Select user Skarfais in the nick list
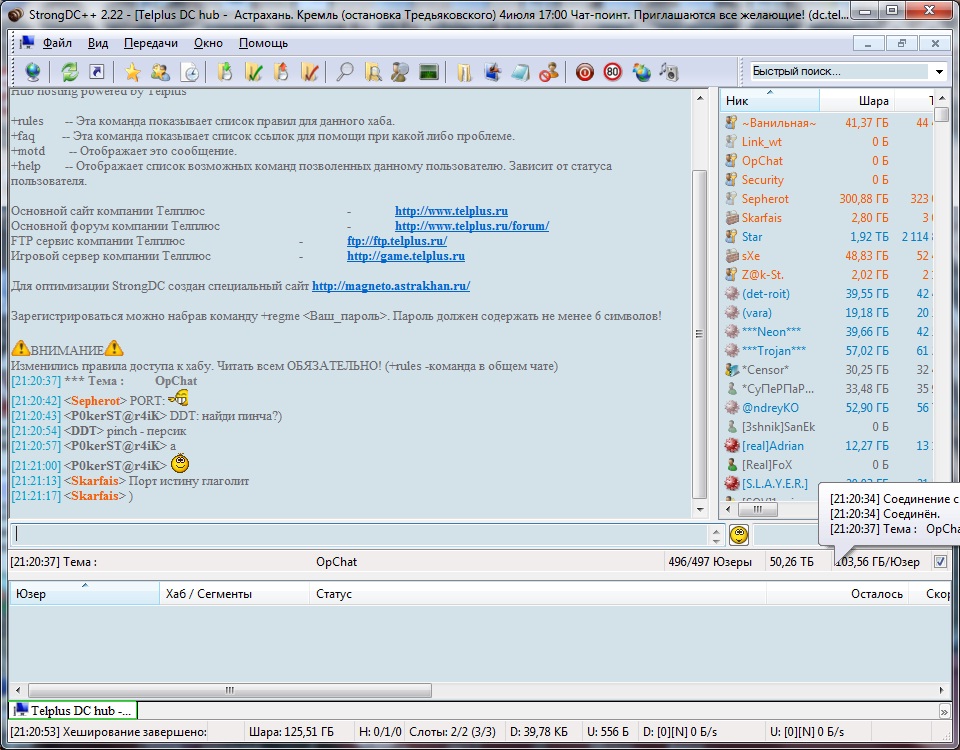Screen dimensions: 960x750 [x=762, y=218]
